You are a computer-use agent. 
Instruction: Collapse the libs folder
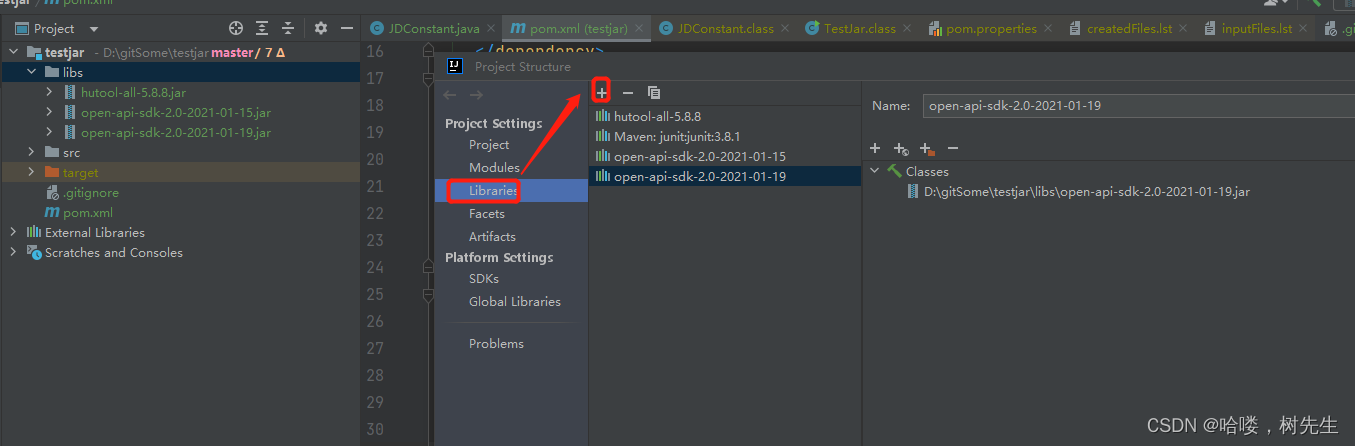click(x=32, y=72)
